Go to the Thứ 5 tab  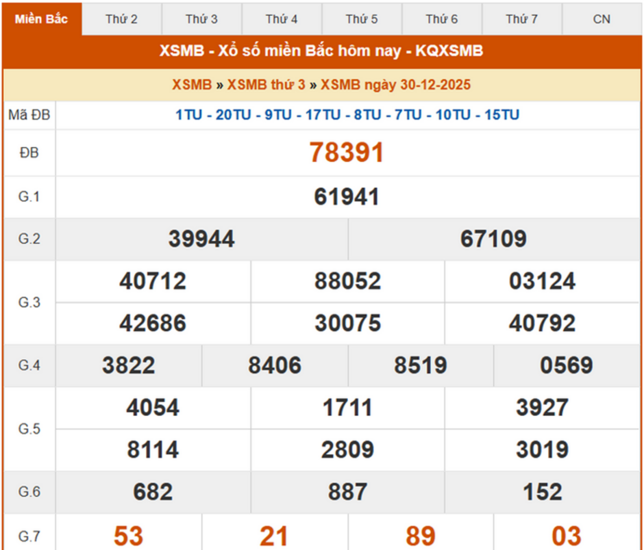tap(361, 19)
